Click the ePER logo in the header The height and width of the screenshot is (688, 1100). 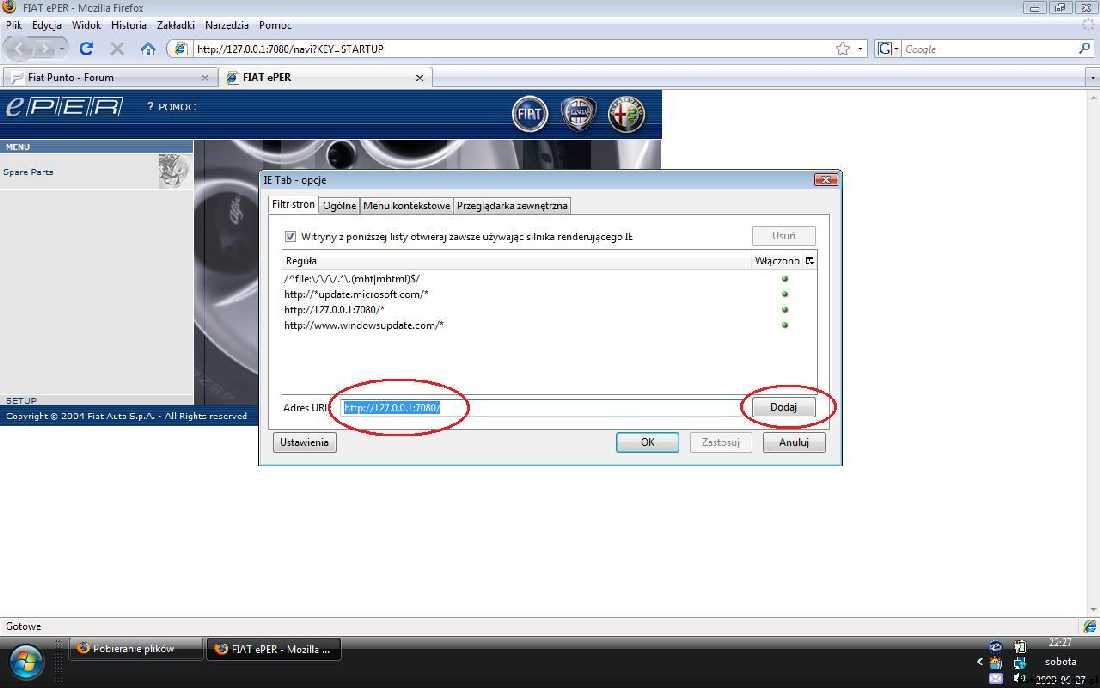coord(65,107)
